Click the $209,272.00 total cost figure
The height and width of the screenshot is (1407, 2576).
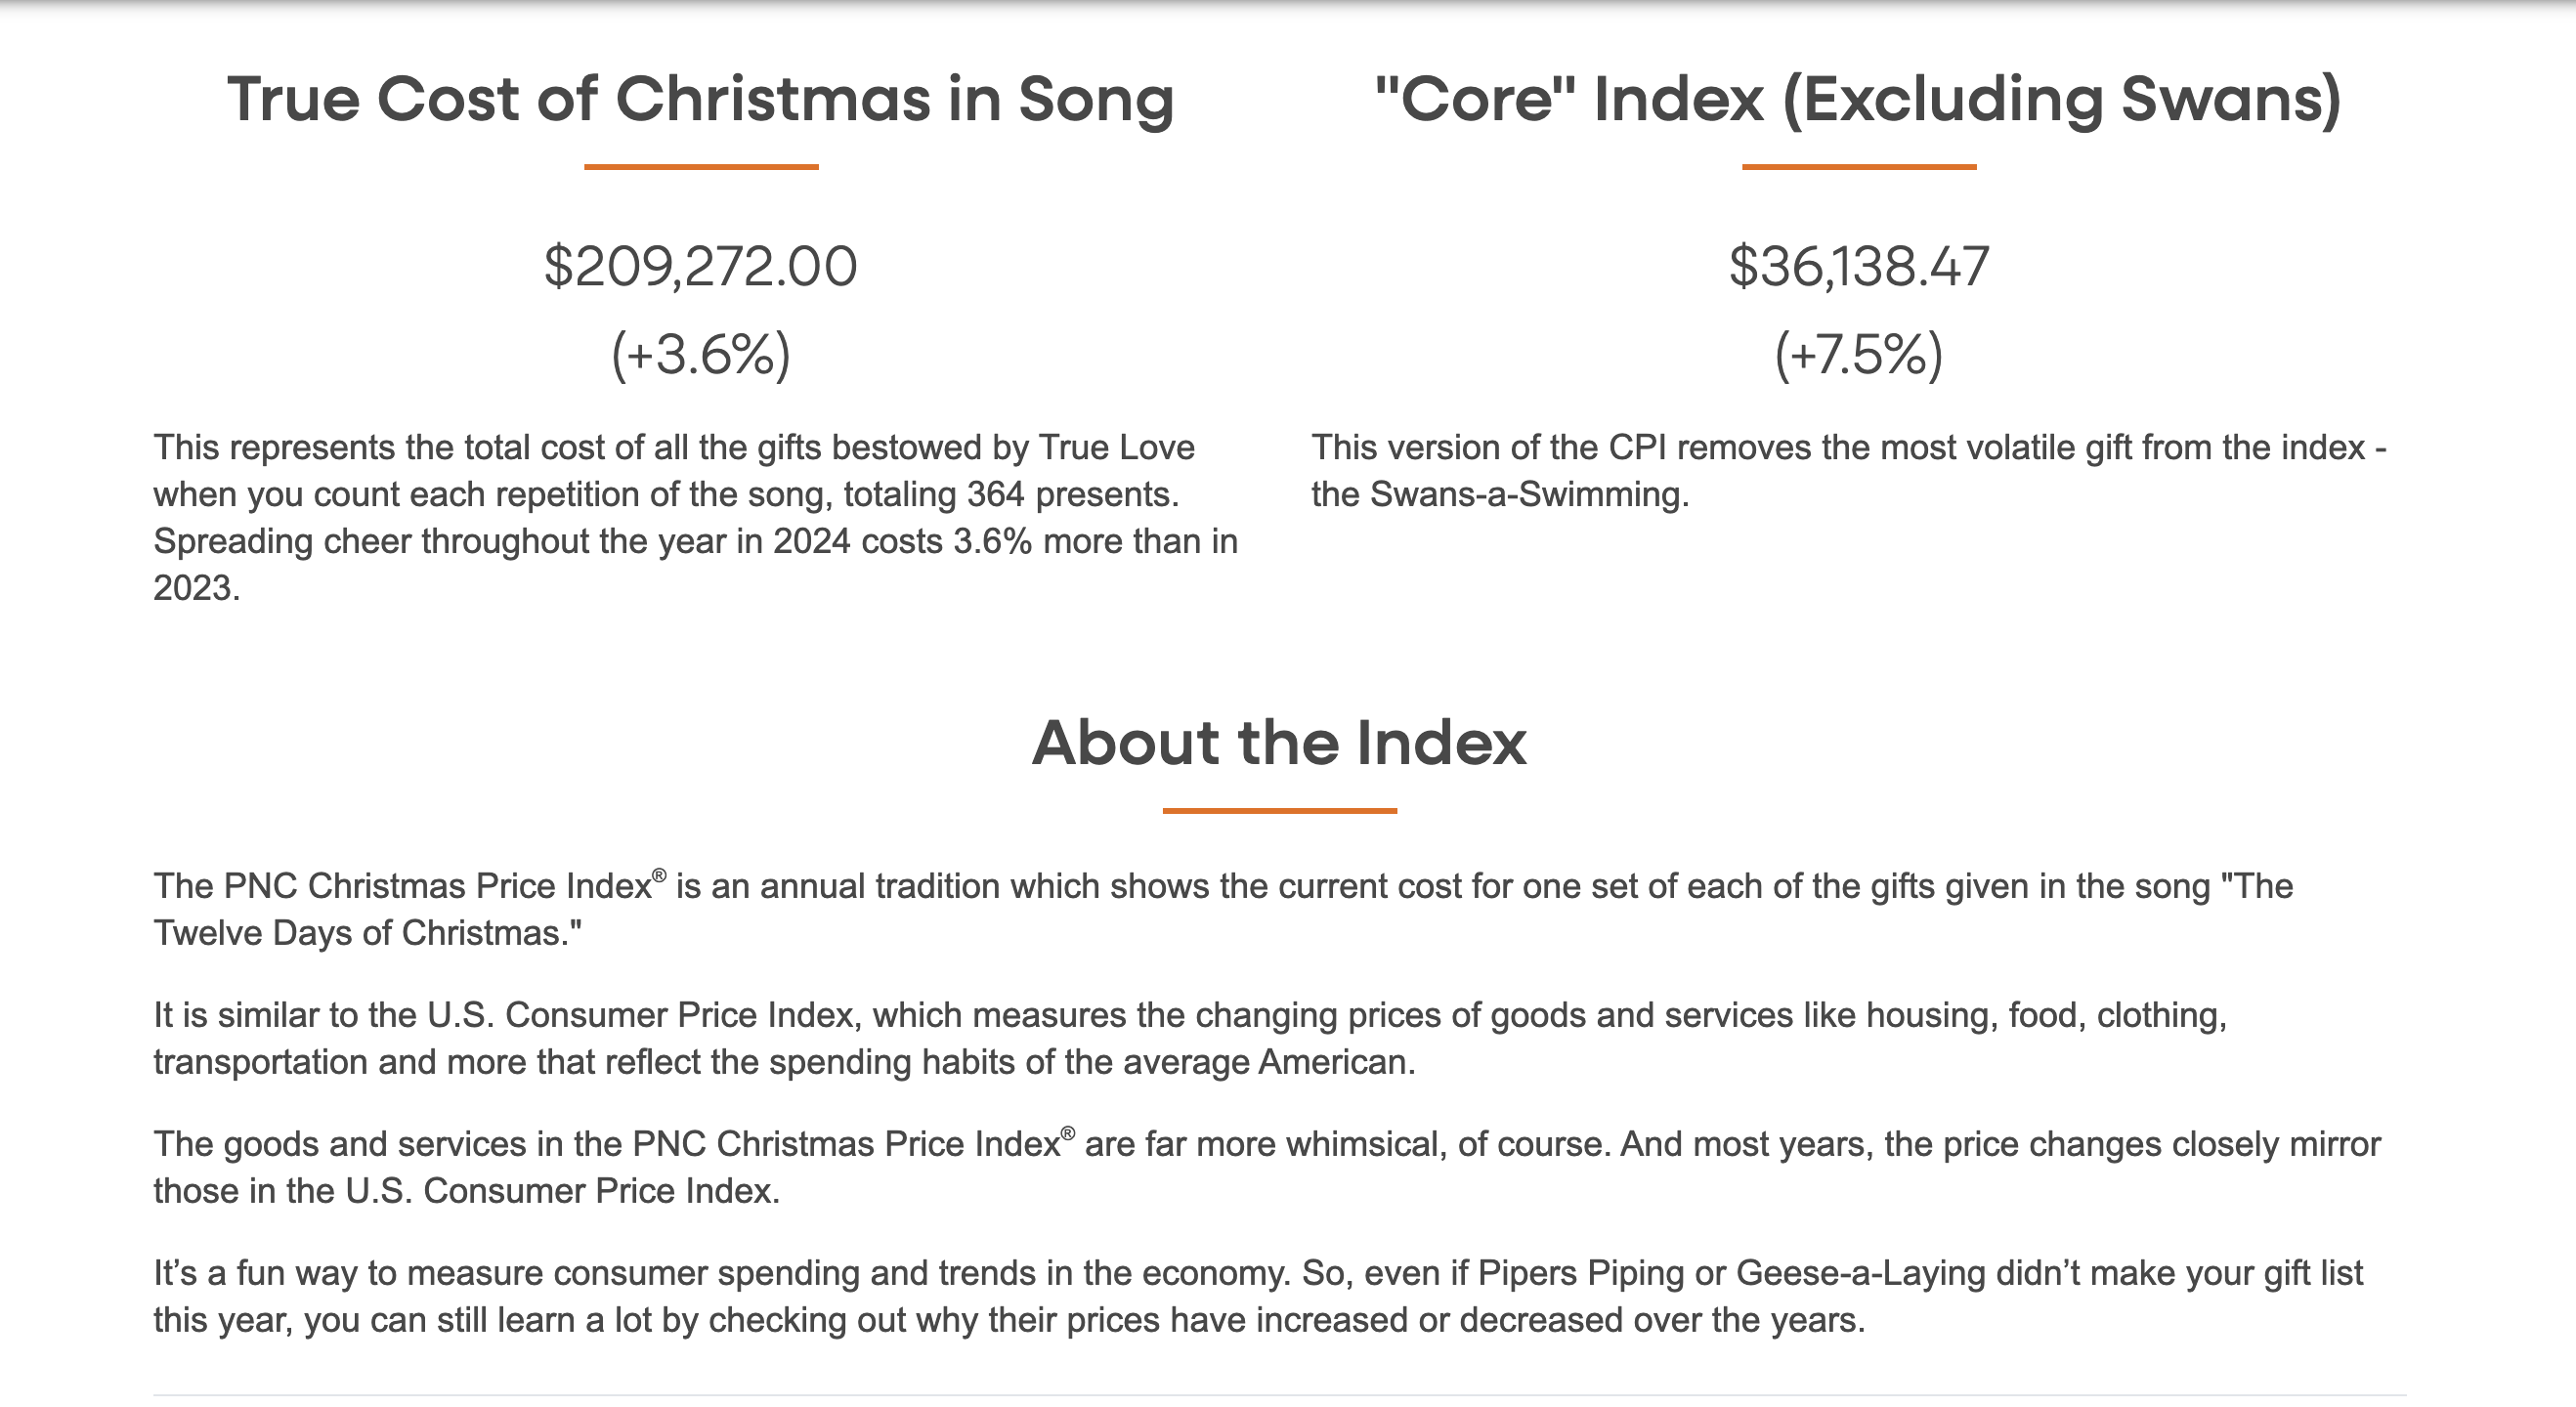[x=701, y=267]
